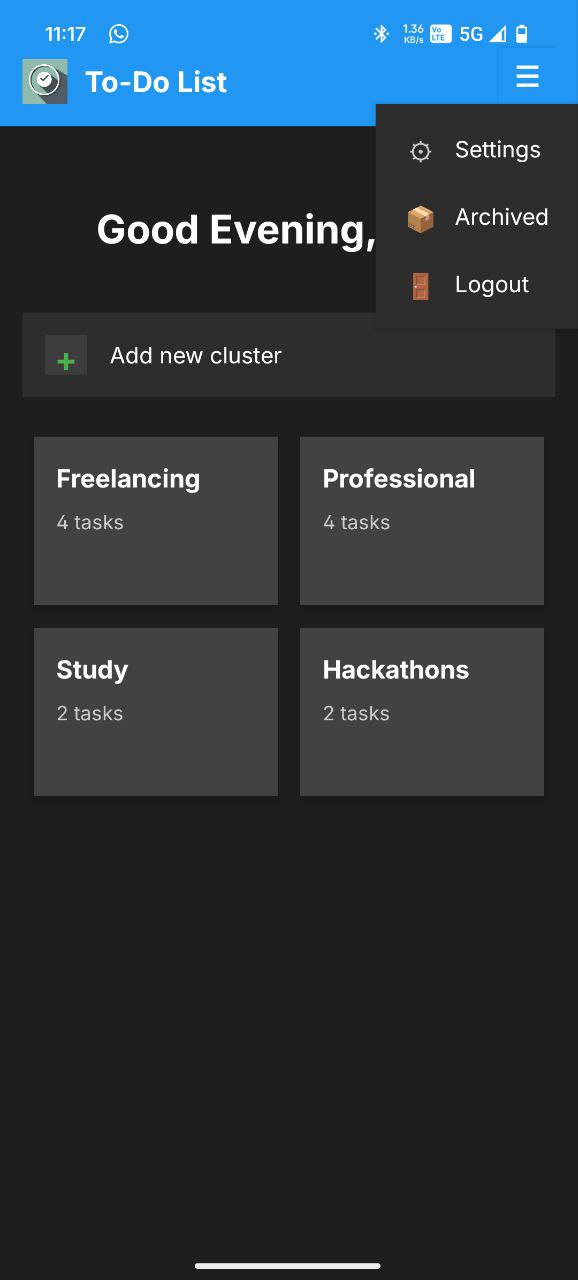Image resolution: width=578 pixels, height=1280 pixels.
Task: Select Logout from the open menu
Action: click(x=491, y=284)
